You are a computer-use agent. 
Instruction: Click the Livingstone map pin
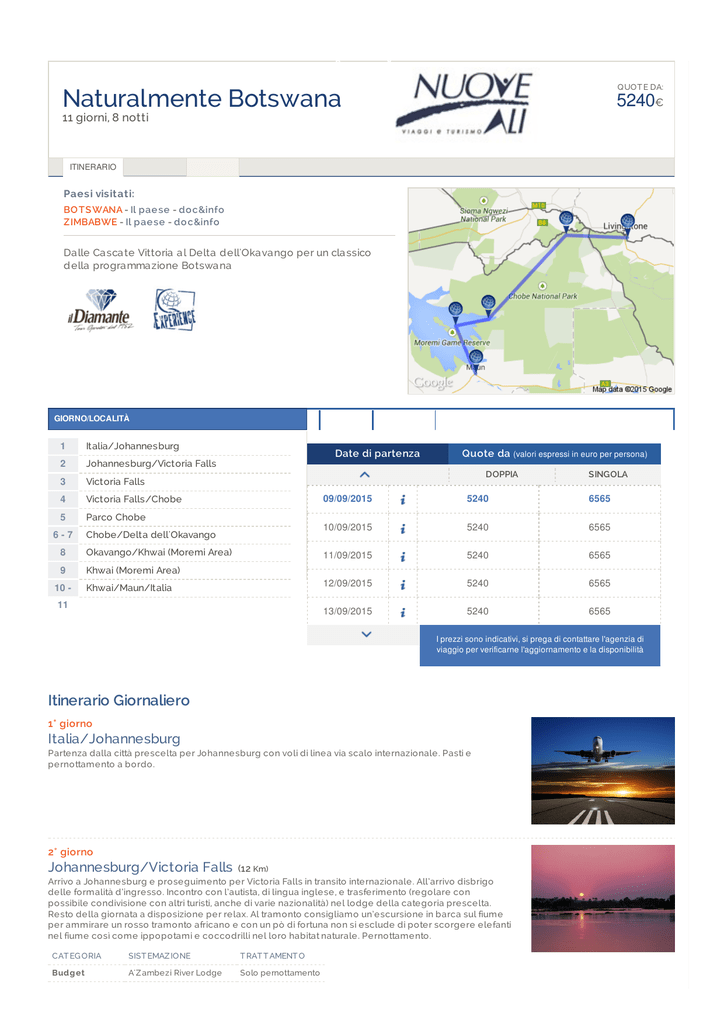pyautogui.click(x=627, y=223)
